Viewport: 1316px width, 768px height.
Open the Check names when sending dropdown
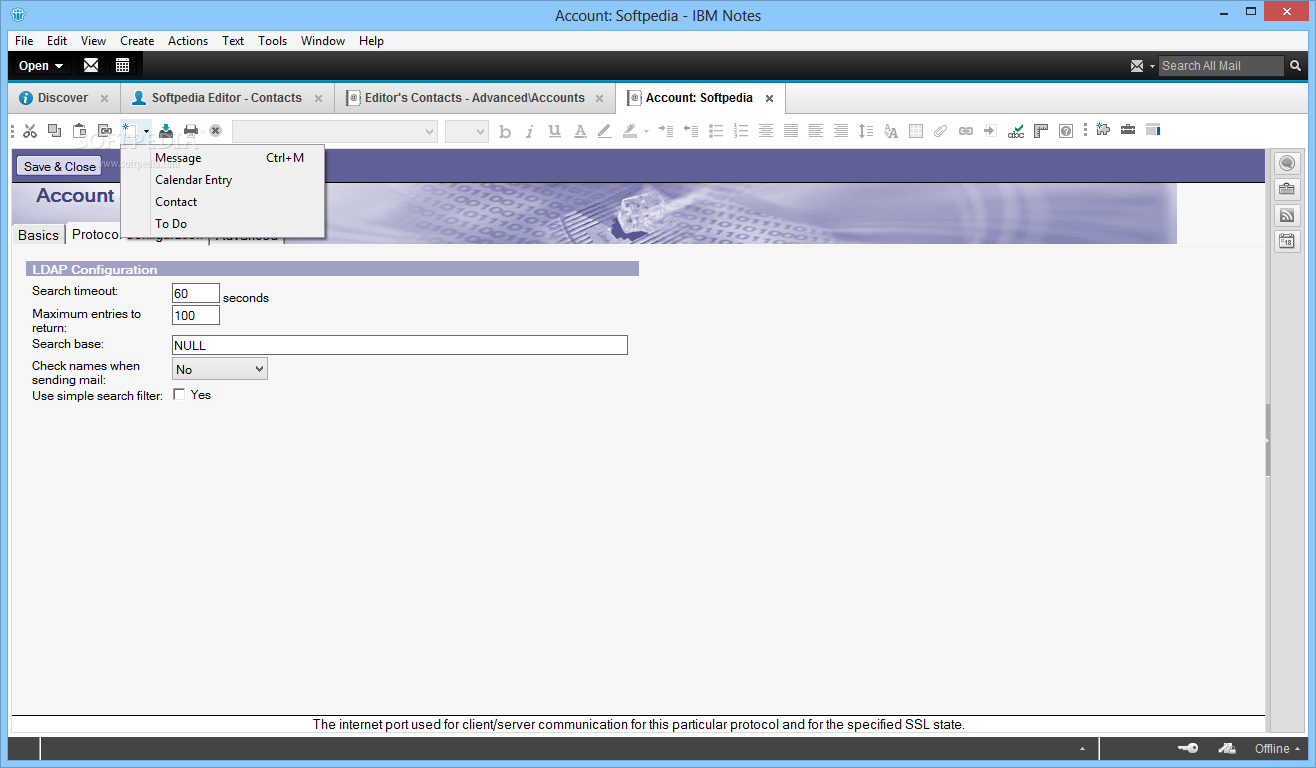[x=220, y=369]
